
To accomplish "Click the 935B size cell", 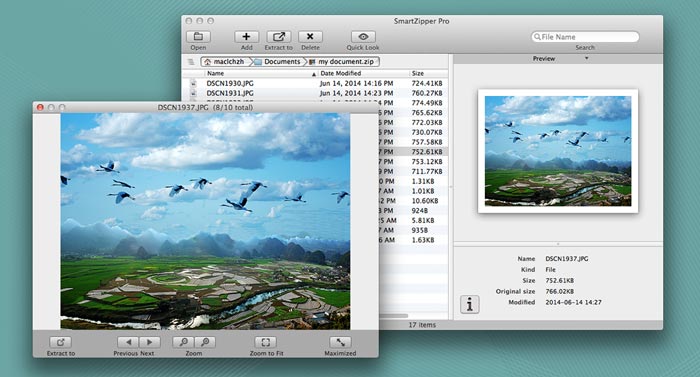I will point(420,230).
